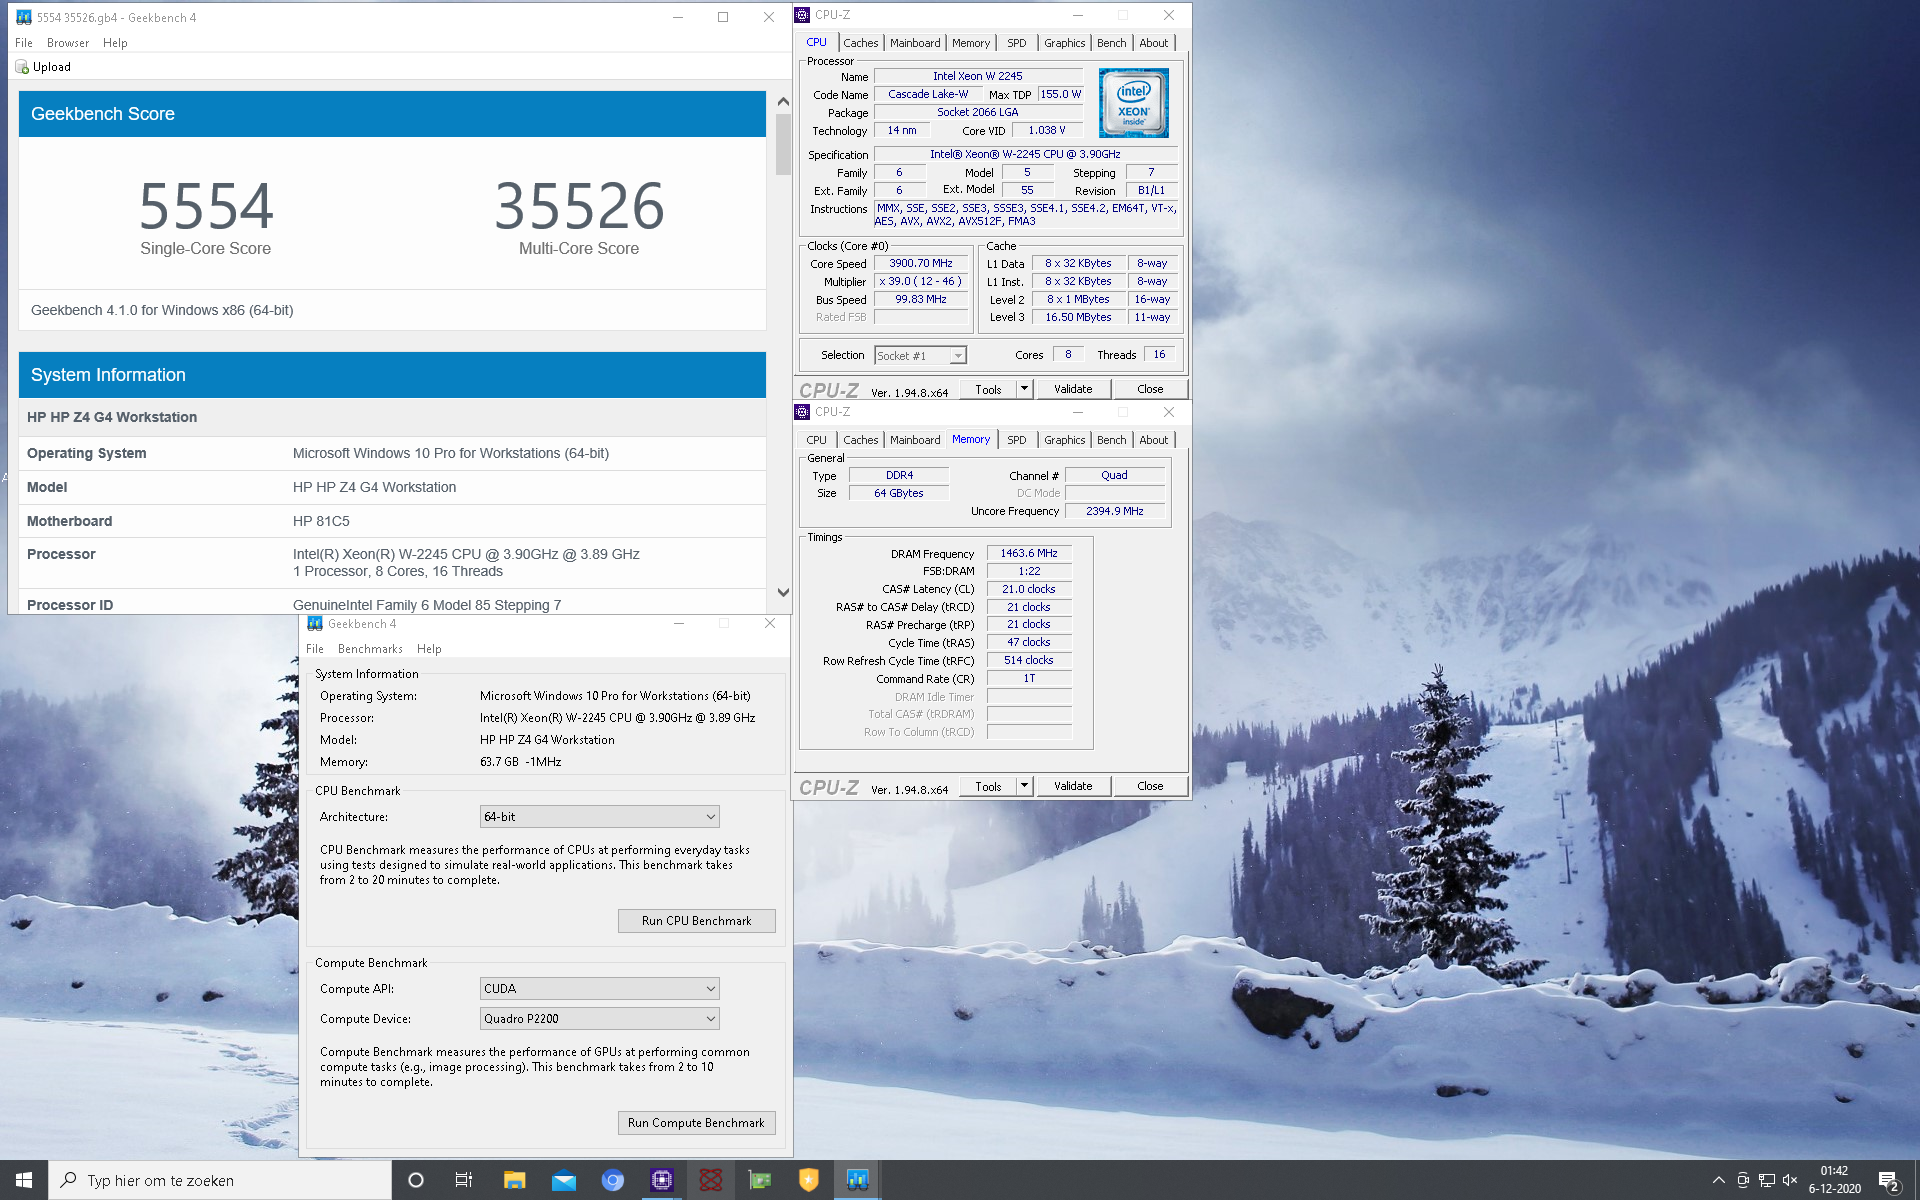Click the meet now camera tray icon
Viewport: 1920px width, 1200px height.
pos(1743,1180)
